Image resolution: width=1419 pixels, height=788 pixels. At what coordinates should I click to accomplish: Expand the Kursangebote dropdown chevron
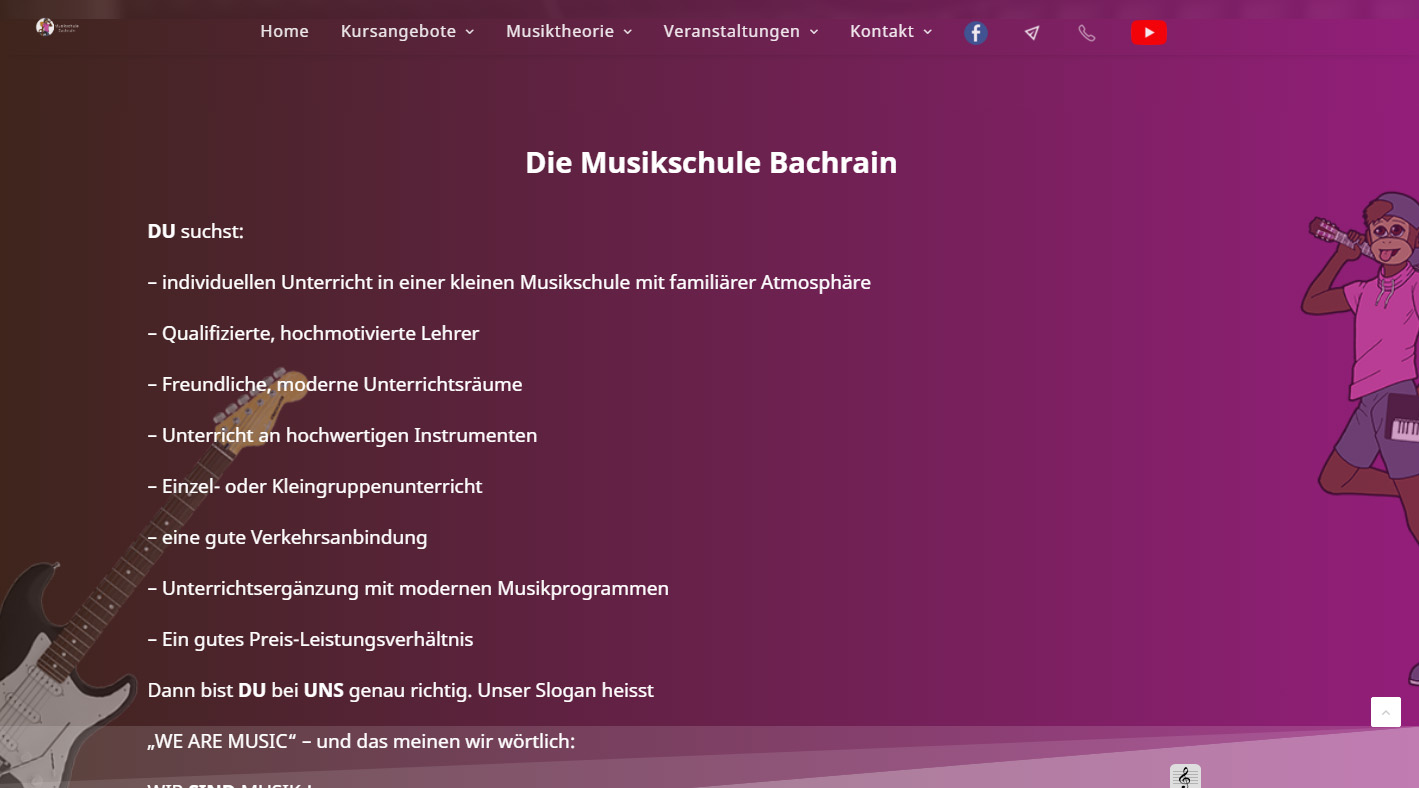[x=469, y=32]
